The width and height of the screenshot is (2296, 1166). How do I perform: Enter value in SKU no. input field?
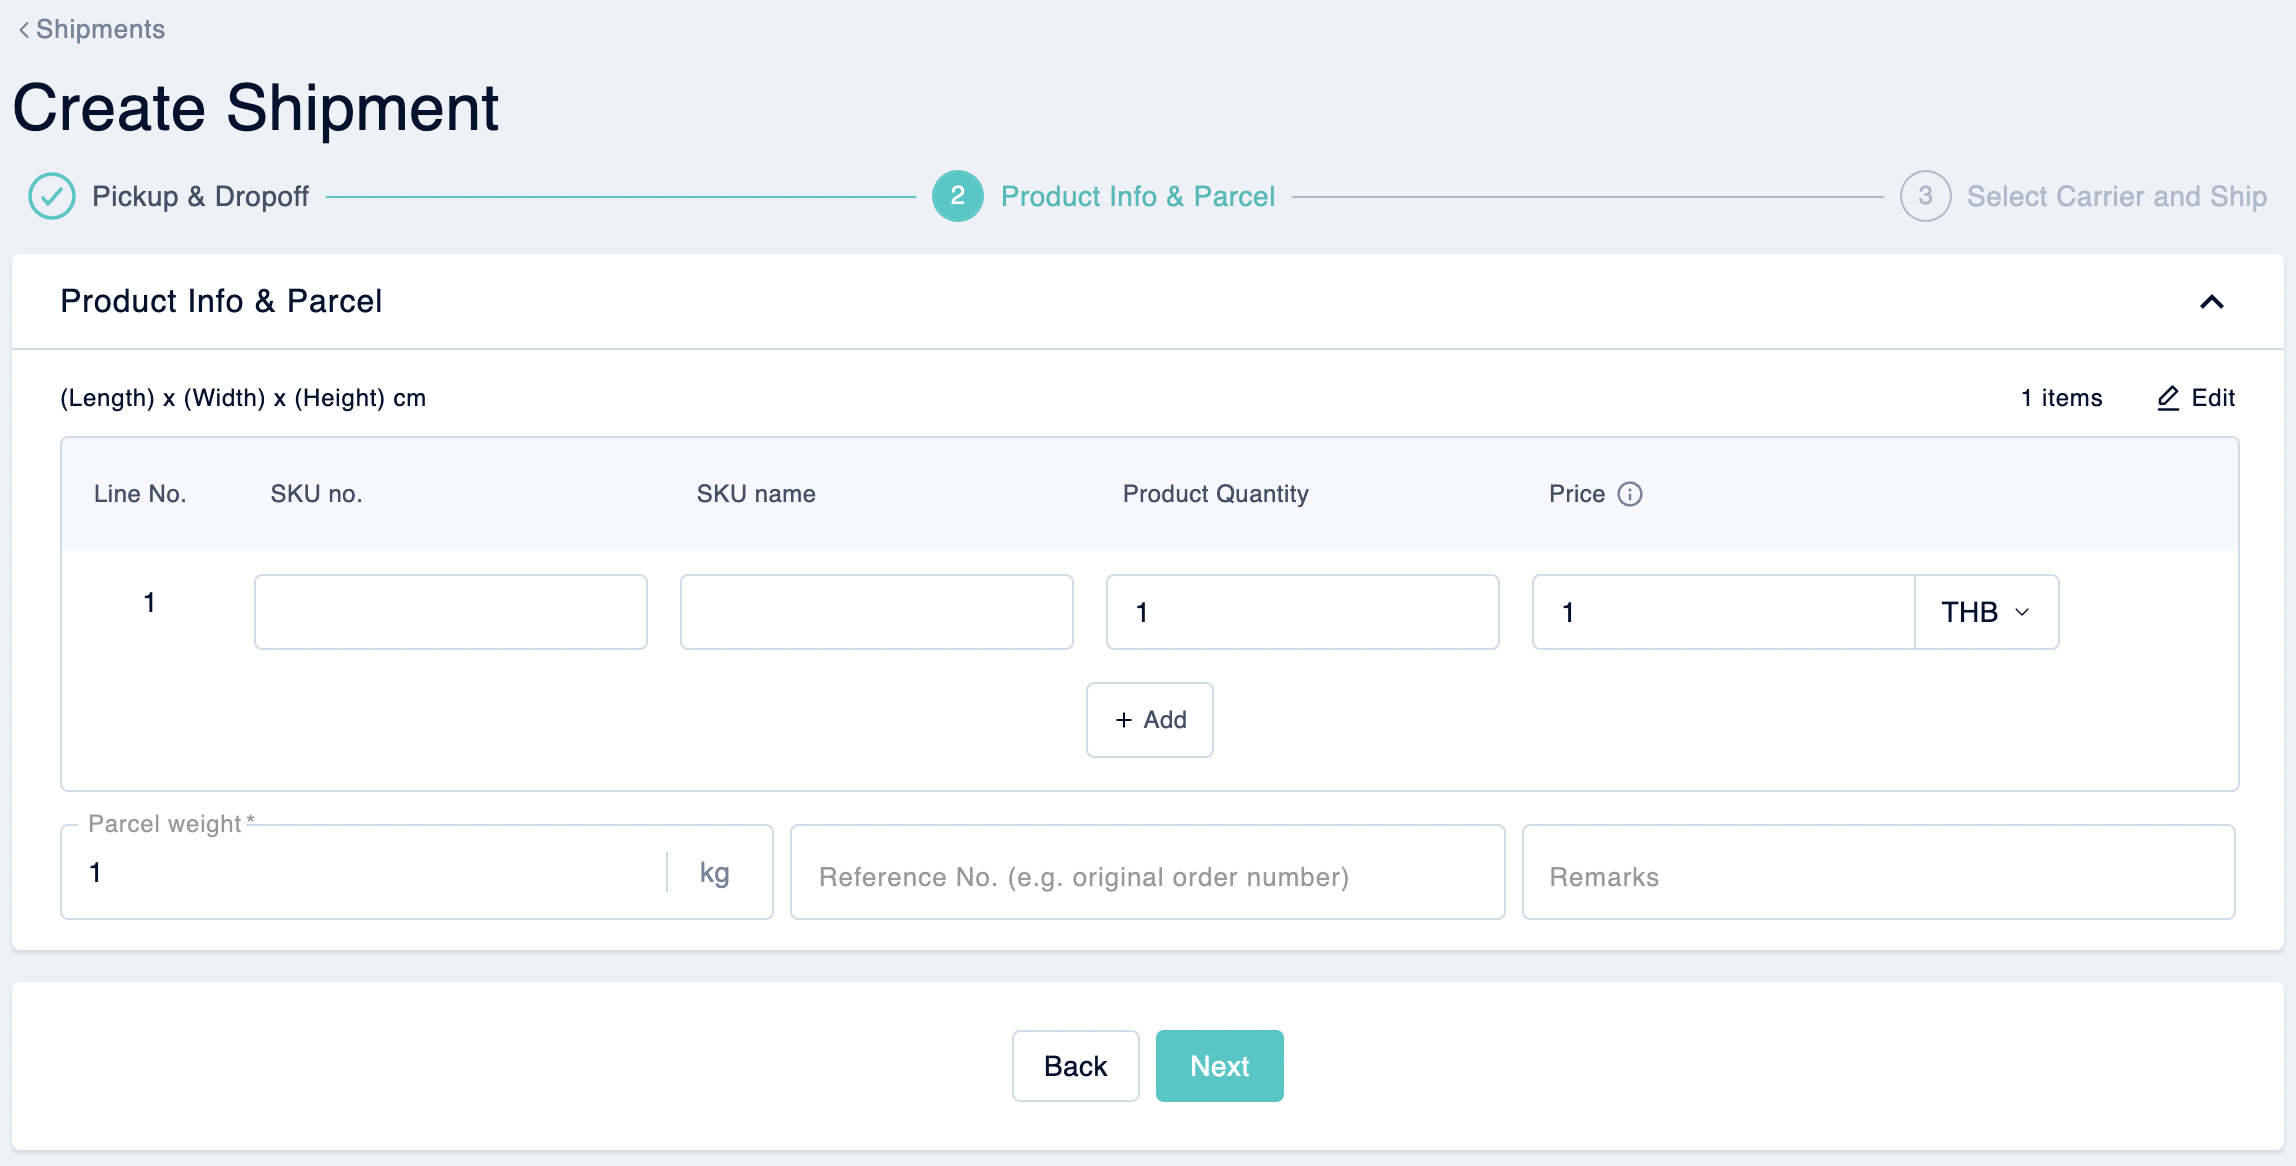point(451,610)
